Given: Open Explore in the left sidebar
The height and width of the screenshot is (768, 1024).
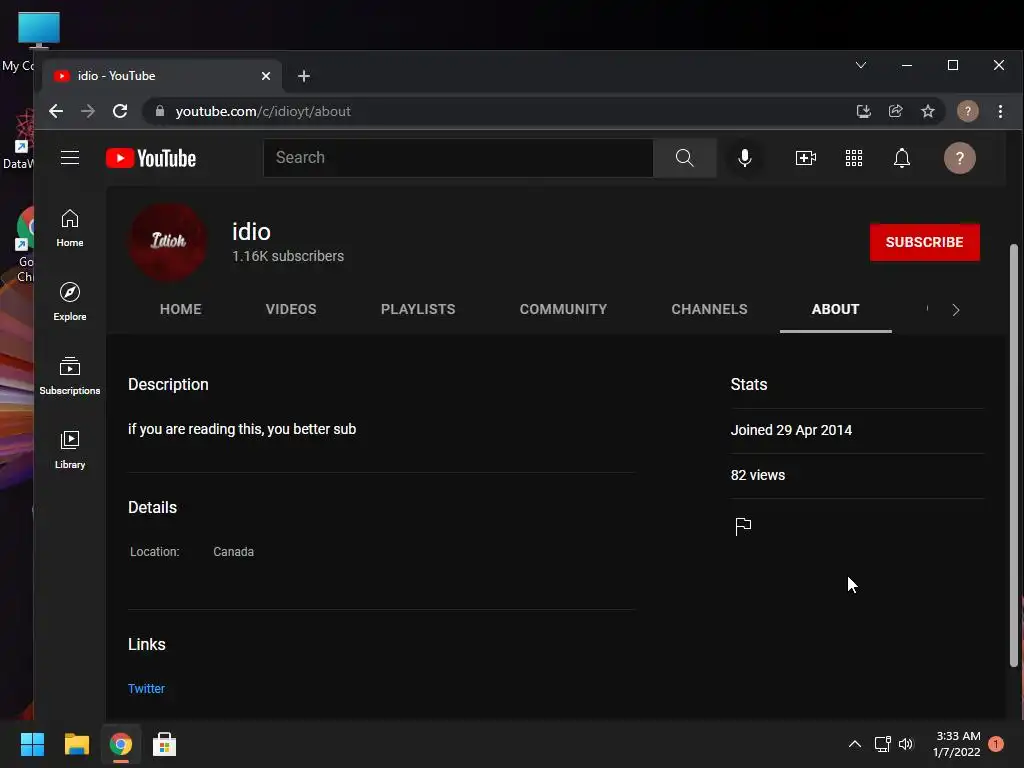Looking at the screenshot, I should [70, 302].
